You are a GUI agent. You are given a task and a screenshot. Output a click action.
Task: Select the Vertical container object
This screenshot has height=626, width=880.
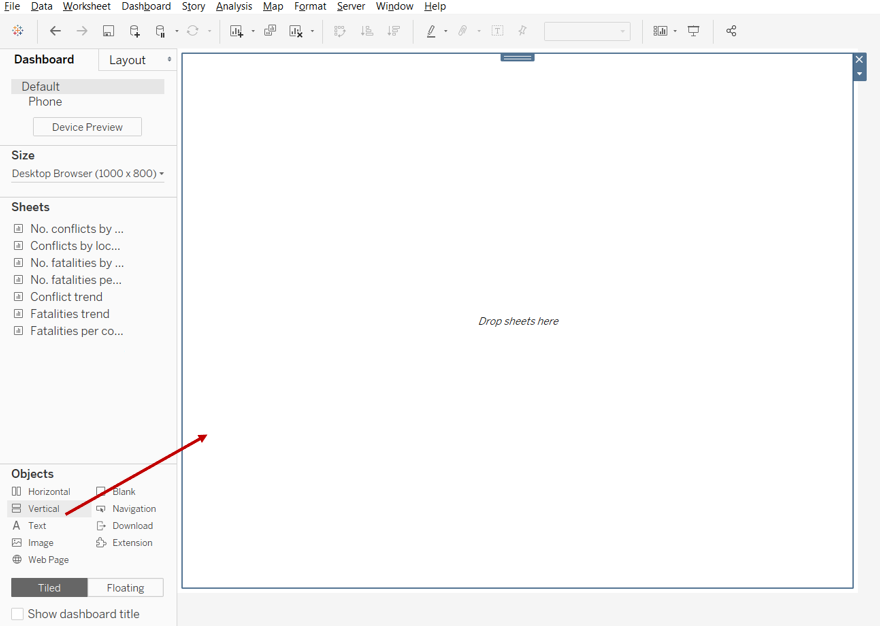43,509
